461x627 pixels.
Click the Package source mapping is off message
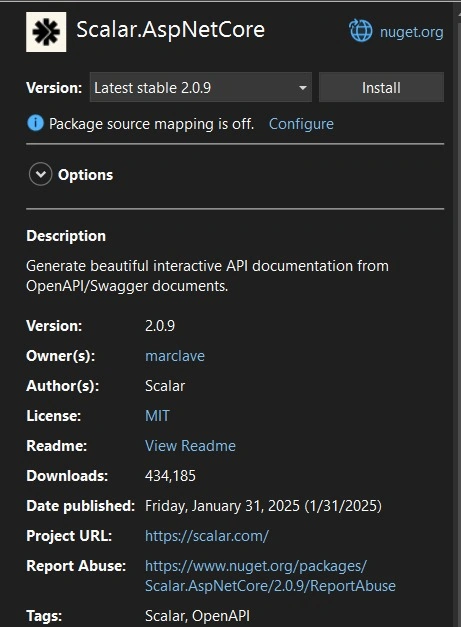[151, 124]
